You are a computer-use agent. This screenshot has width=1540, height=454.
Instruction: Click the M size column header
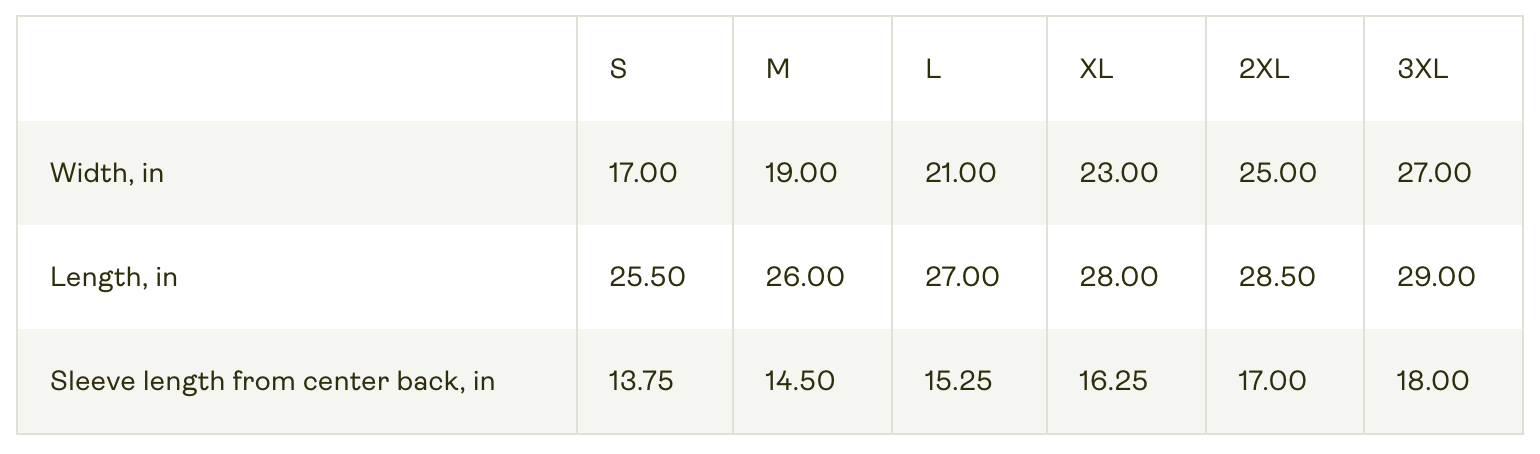777,70
